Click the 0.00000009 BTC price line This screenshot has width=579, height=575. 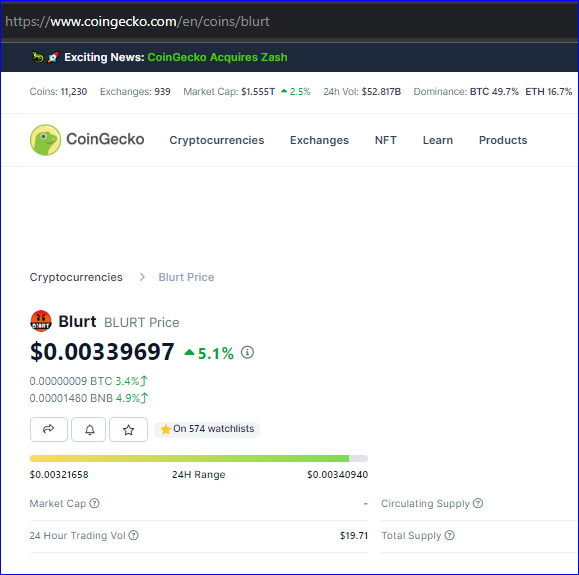pyautogui.click(x=88, y=381)
